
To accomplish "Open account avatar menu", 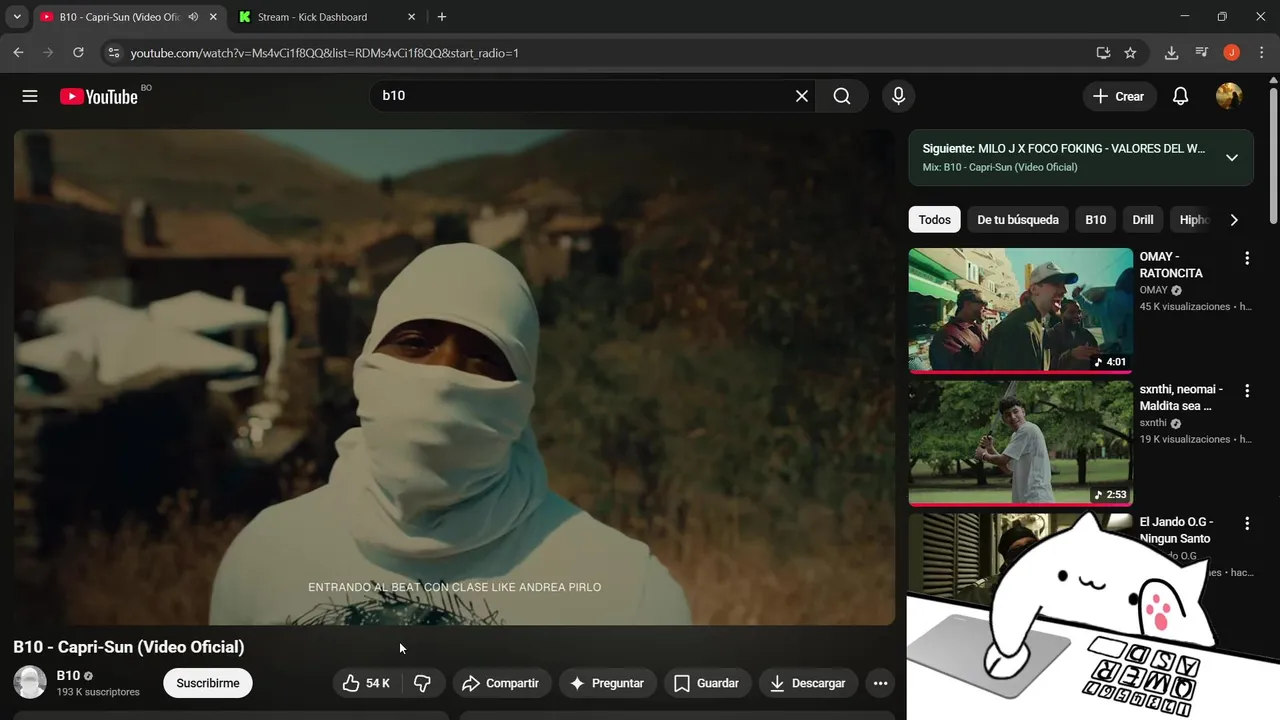I will pos(1229,96).
